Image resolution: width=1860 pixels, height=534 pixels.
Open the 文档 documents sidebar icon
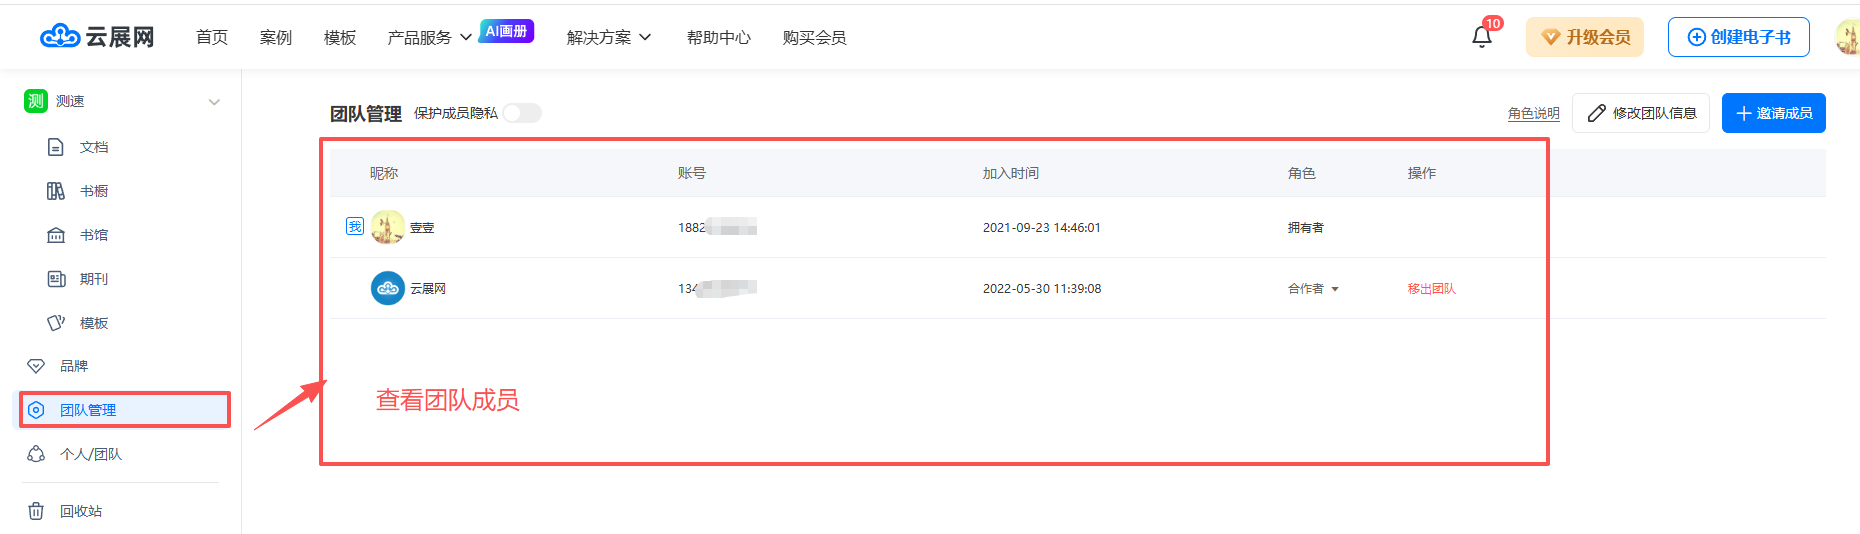(x=56, y=147)
